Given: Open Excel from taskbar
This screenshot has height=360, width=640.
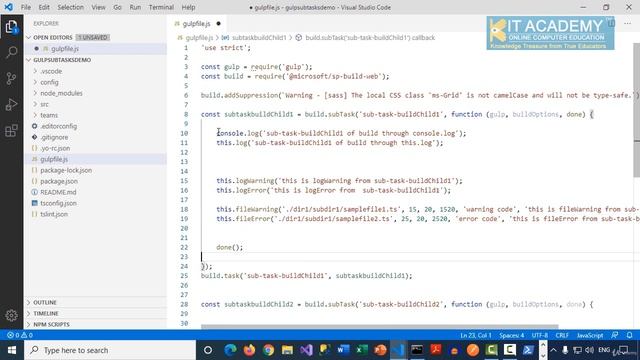Looking at the screenshot, I should [x=362, y=350].
